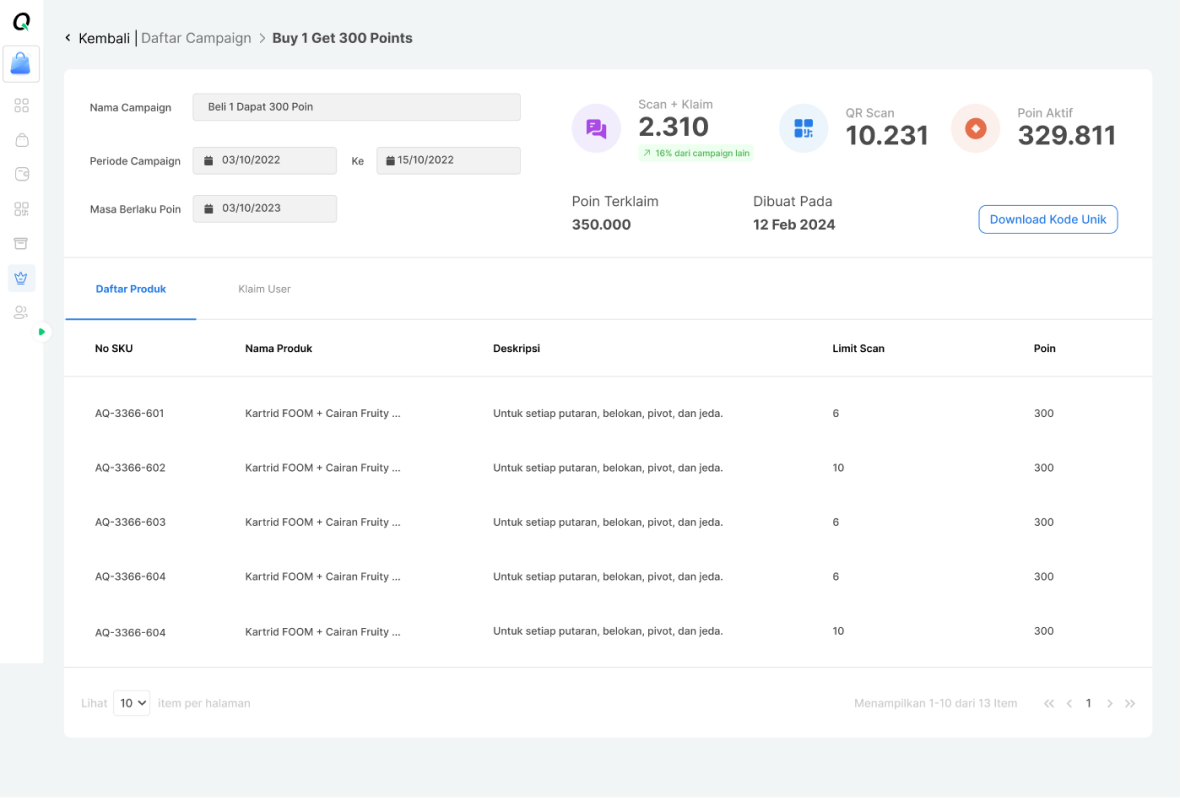This screenshot has height=798, width=1180.
Task: Open the campaign start date 03/10/2022 picker
Action: tap(264, 160)
